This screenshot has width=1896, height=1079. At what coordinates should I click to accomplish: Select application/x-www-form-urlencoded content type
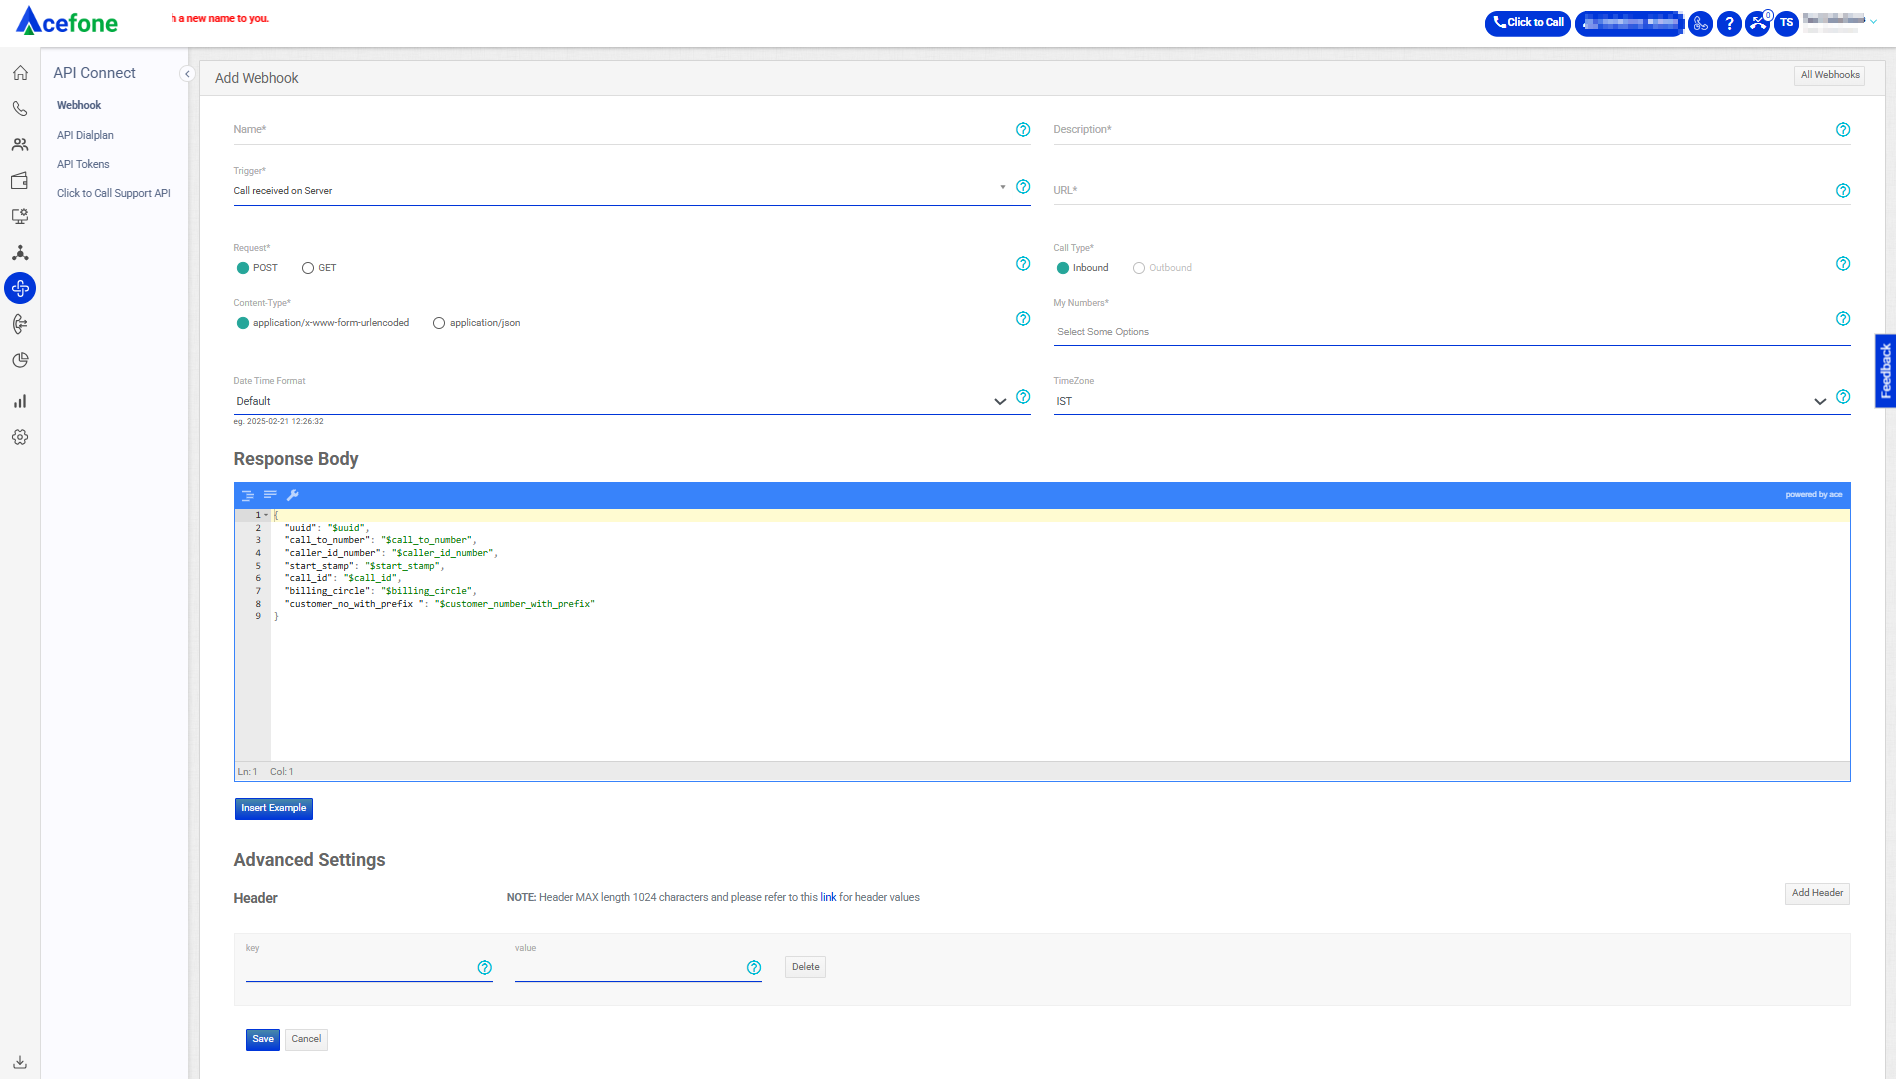[x=243, y=323]
